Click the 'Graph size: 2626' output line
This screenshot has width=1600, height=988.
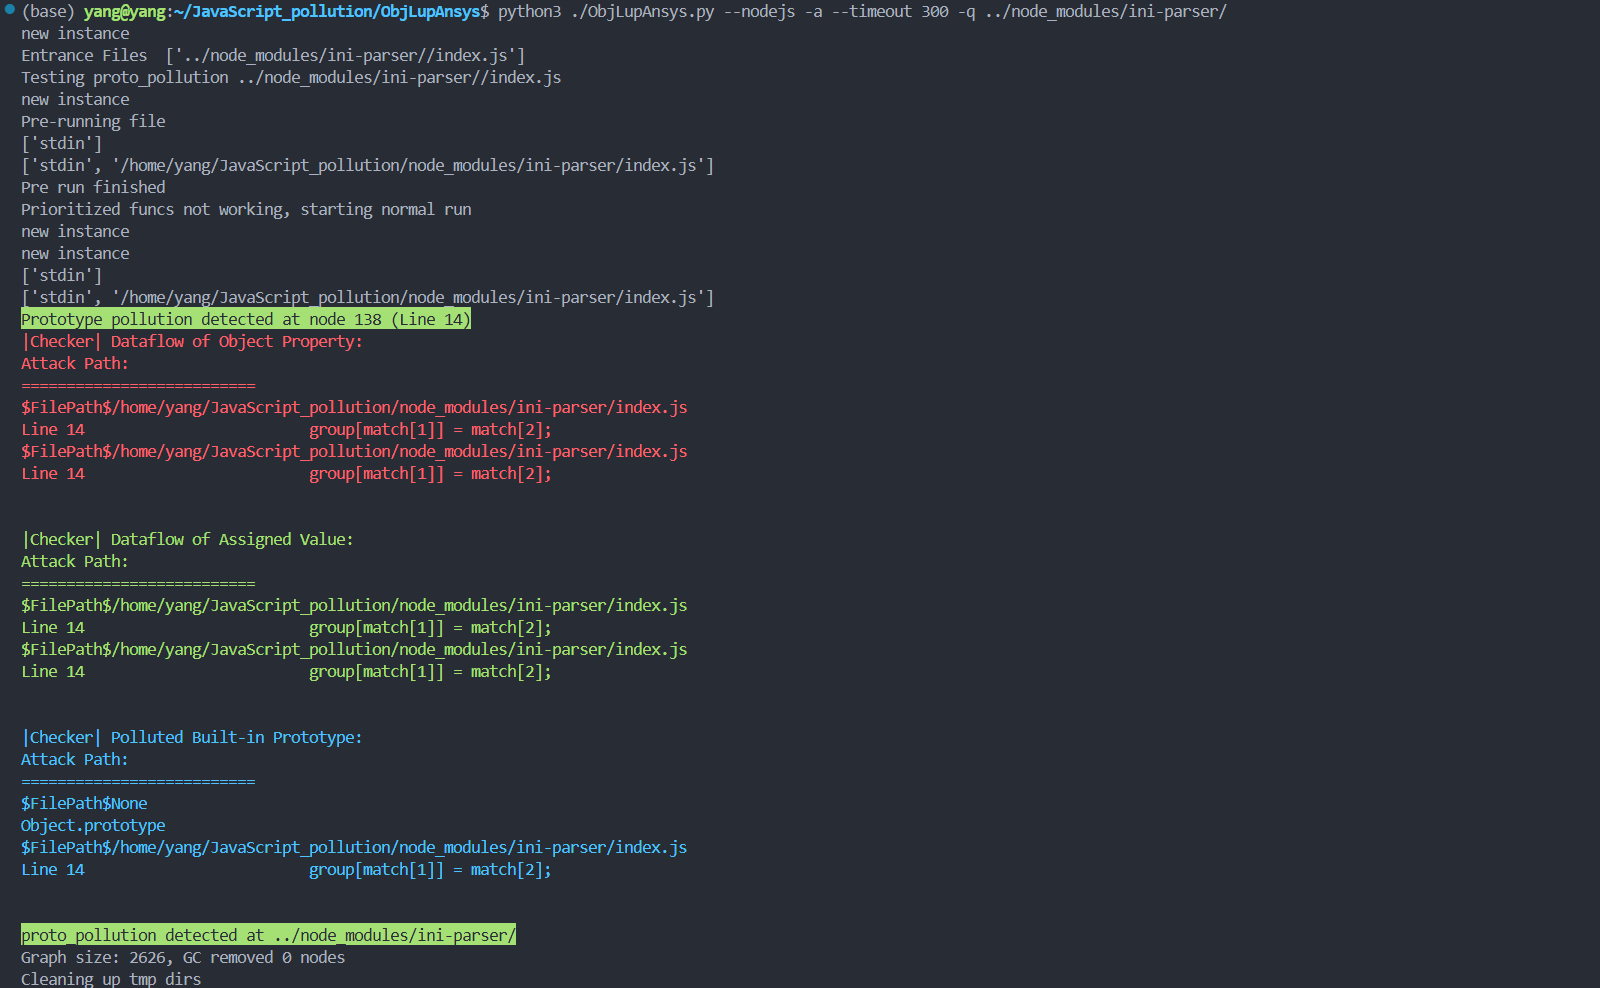pyautogui.click(x=183, y=958)
